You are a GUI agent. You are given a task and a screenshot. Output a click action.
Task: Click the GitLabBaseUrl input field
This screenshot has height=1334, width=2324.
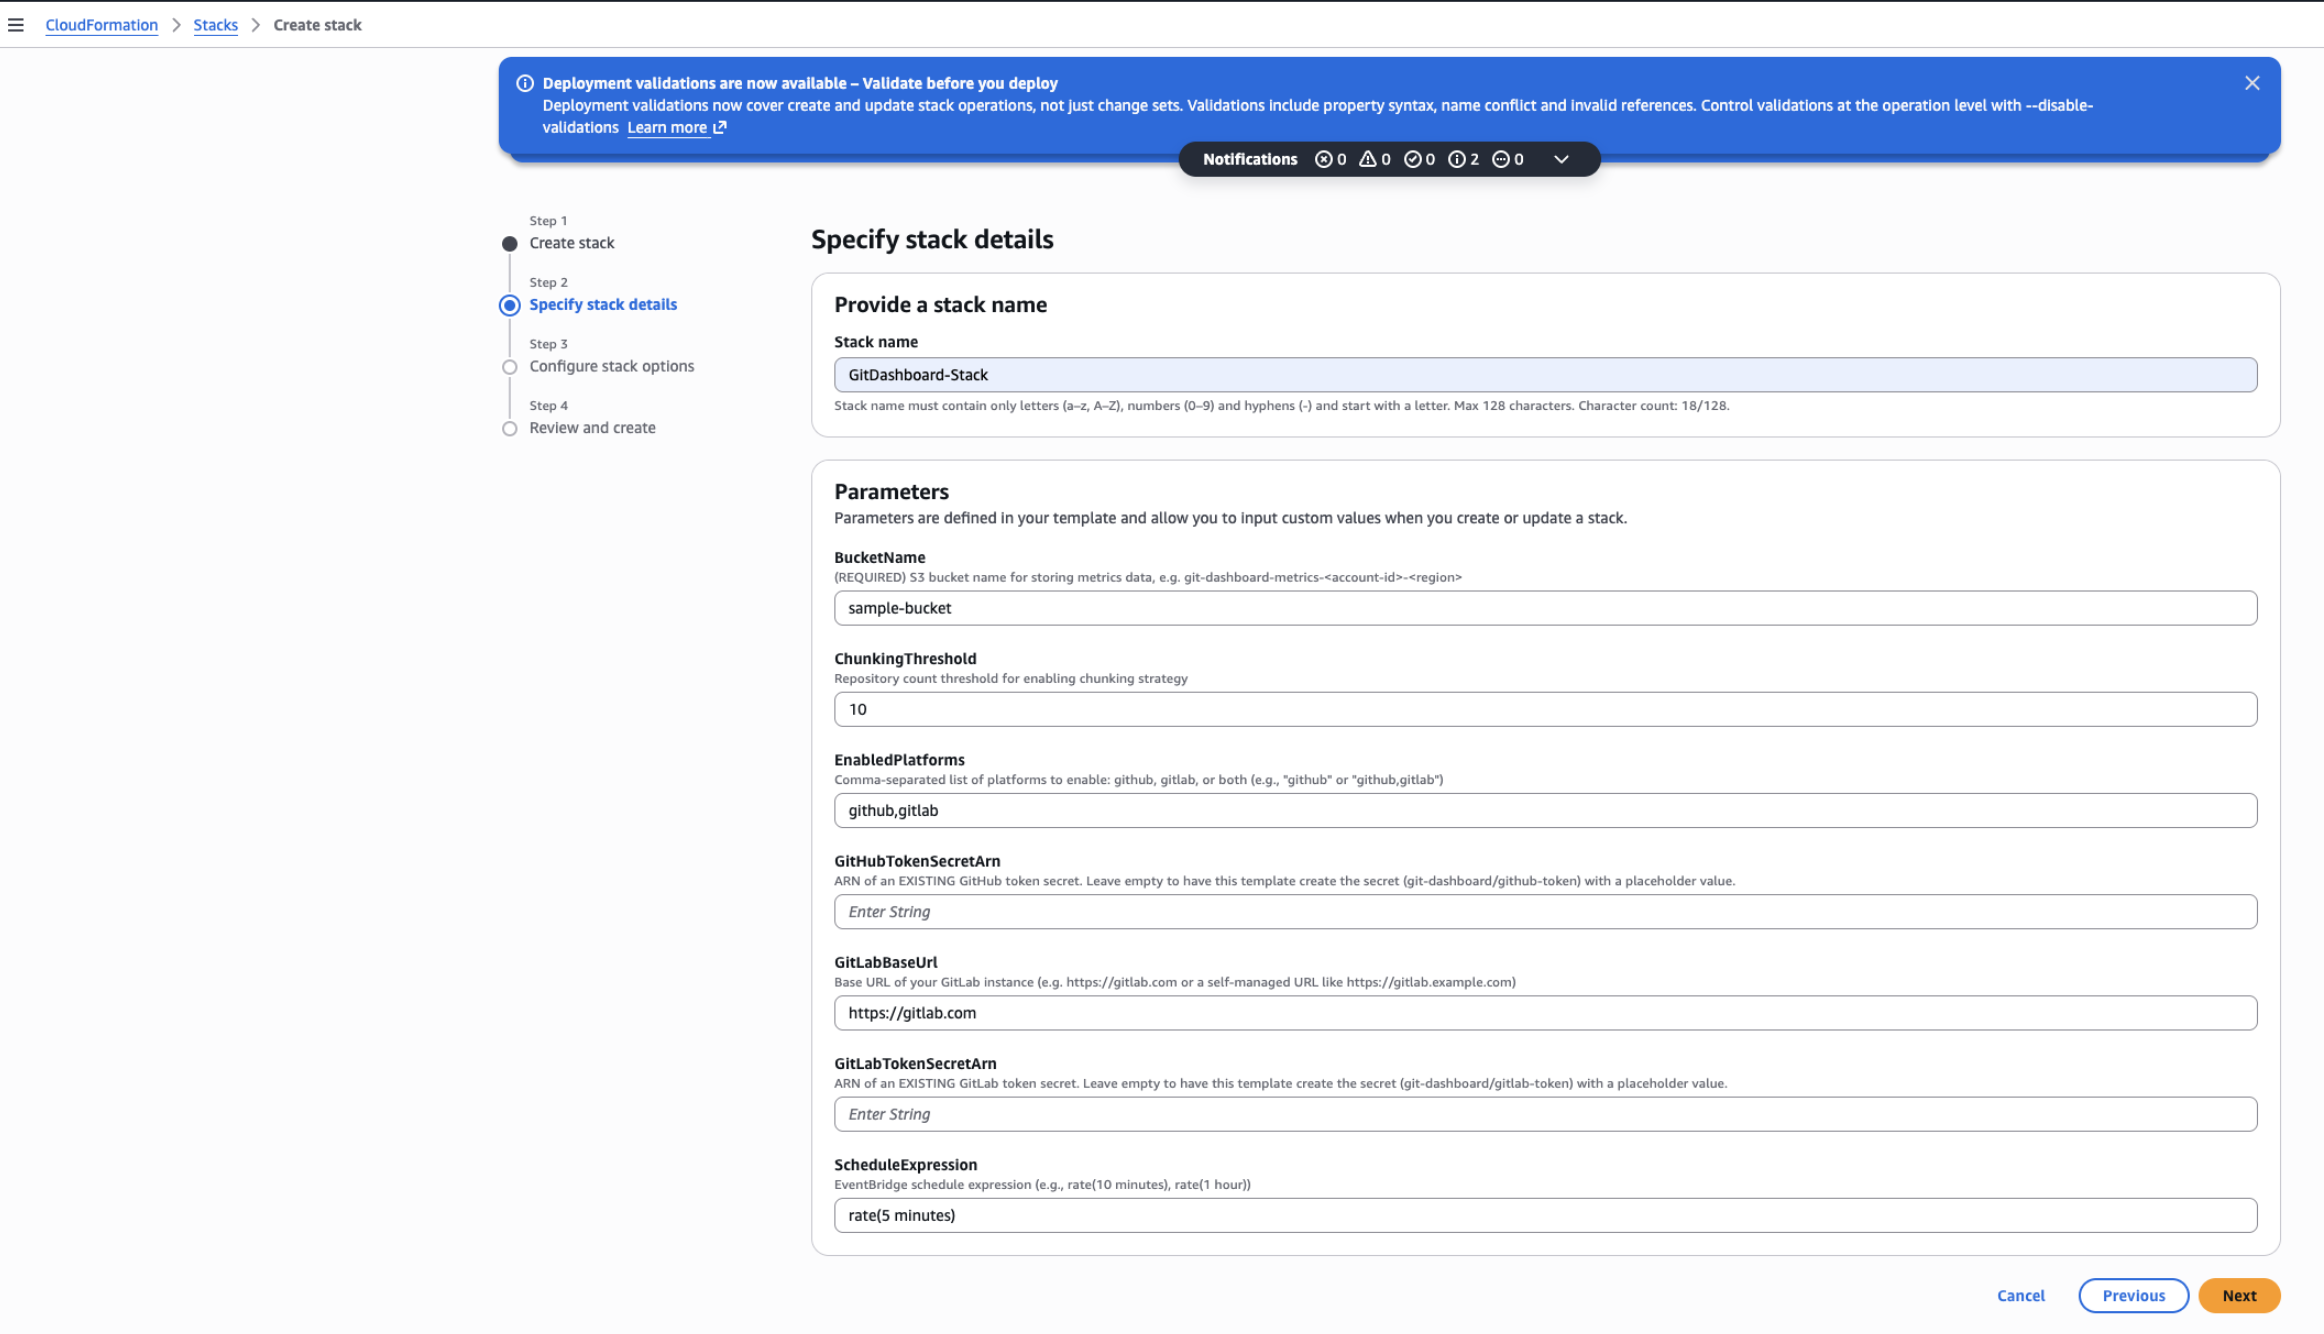1545,1013
